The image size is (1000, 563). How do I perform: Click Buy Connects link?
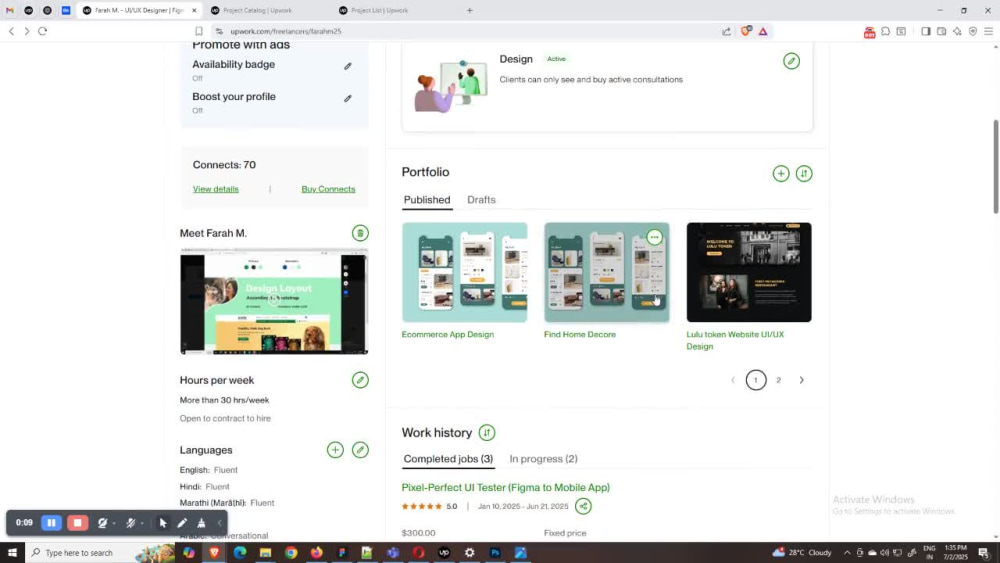328,189
